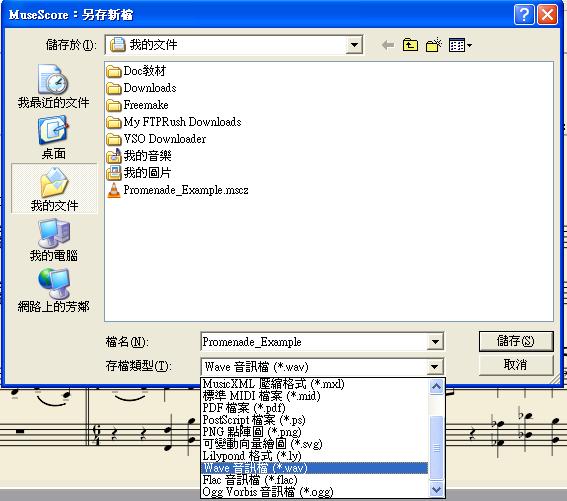The width and height of the screenshot is (567, 501).
Task: Select the Promenade_Example.mscz file
Action: 178,190
